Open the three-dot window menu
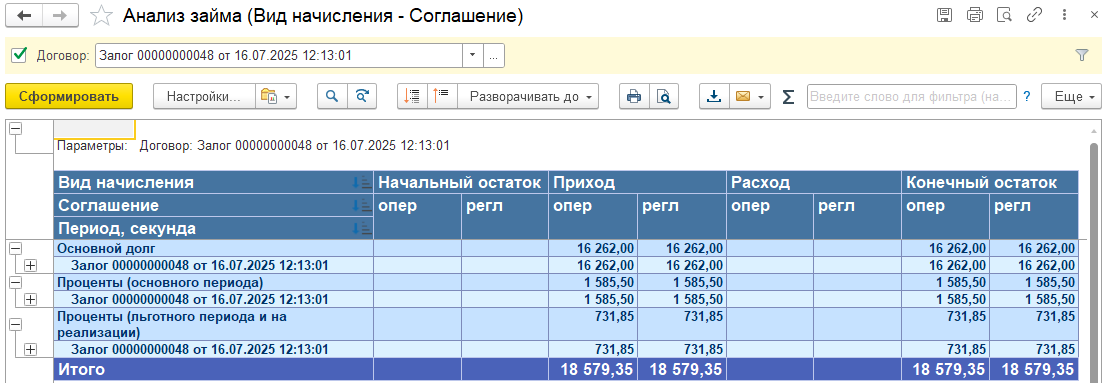The height and width of the screenshot is (383, 1112). 1064,15
